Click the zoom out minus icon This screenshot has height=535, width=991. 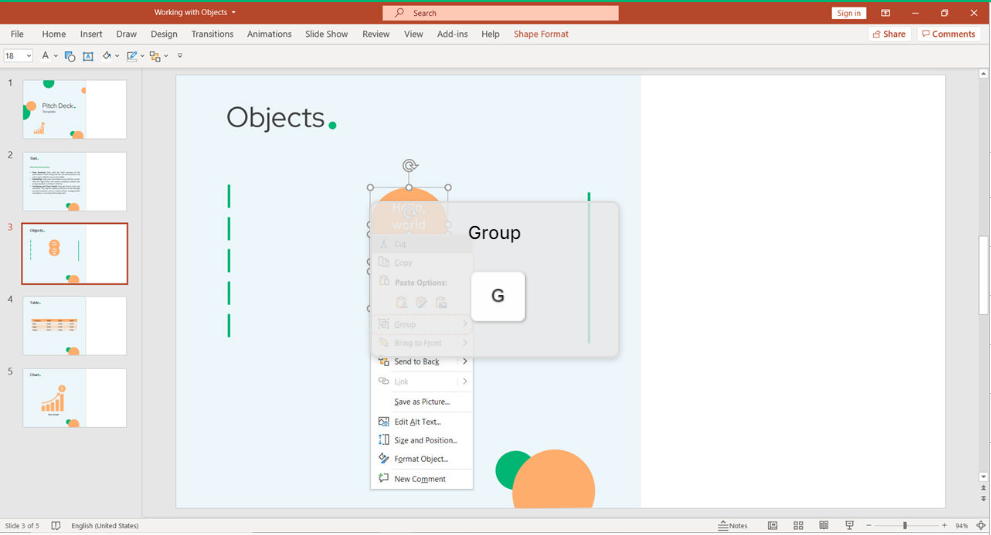click(868, 526)
